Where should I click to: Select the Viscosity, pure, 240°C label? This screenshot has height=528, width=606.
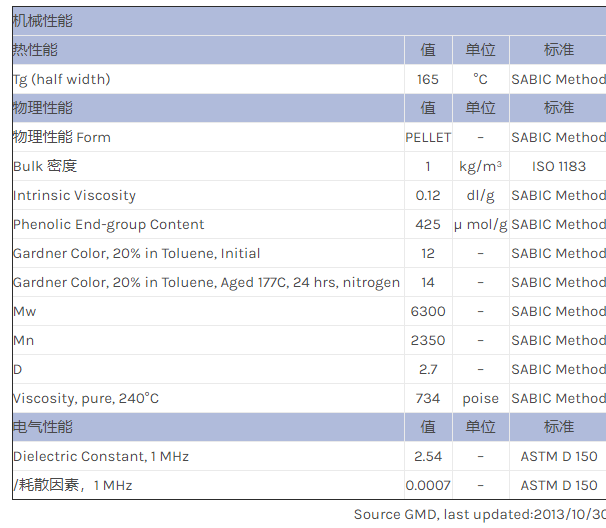click(x=86, y=398)
